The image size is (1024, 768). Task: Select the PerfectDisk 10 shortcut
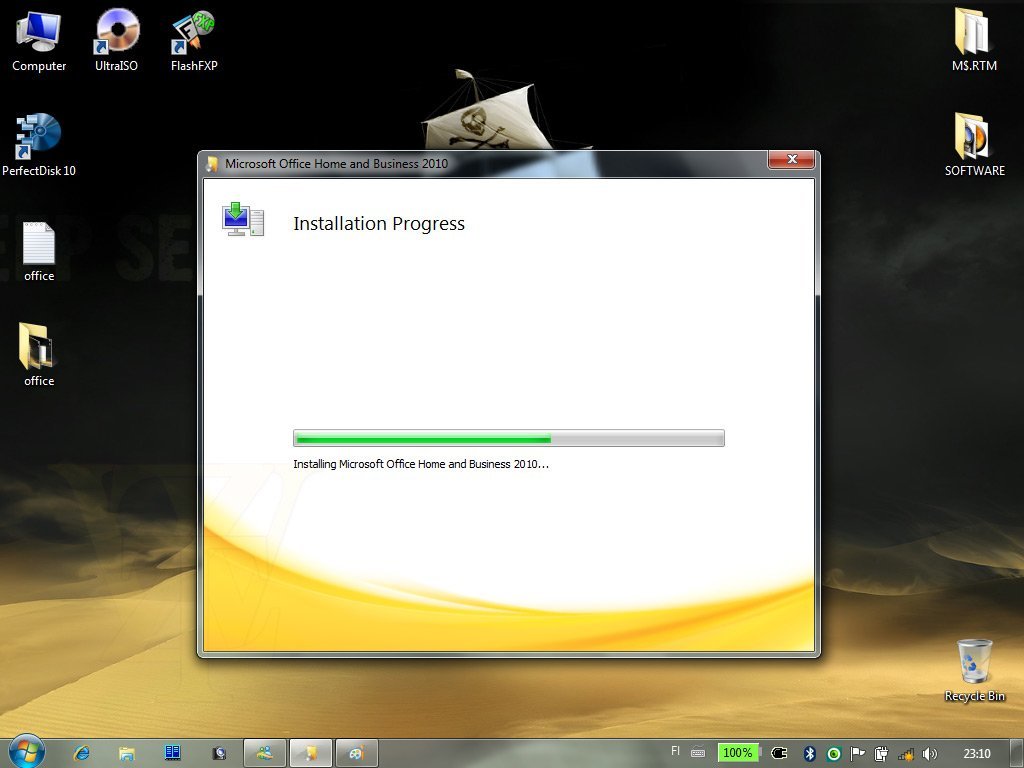coord(39,145)
